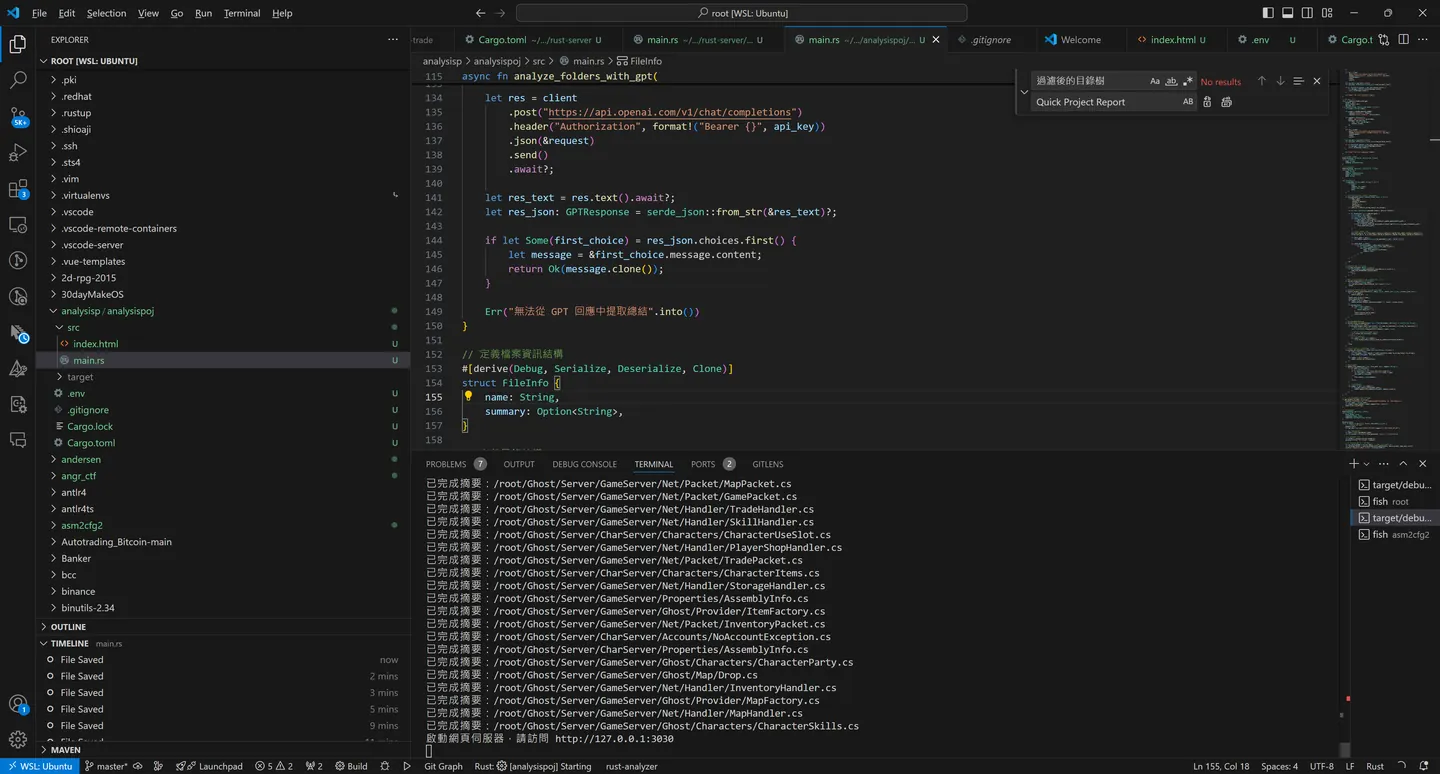Open the Remote Explorer view
Image resolution: width=1440 pixels, height=774 pixels.
coord(18,225)
